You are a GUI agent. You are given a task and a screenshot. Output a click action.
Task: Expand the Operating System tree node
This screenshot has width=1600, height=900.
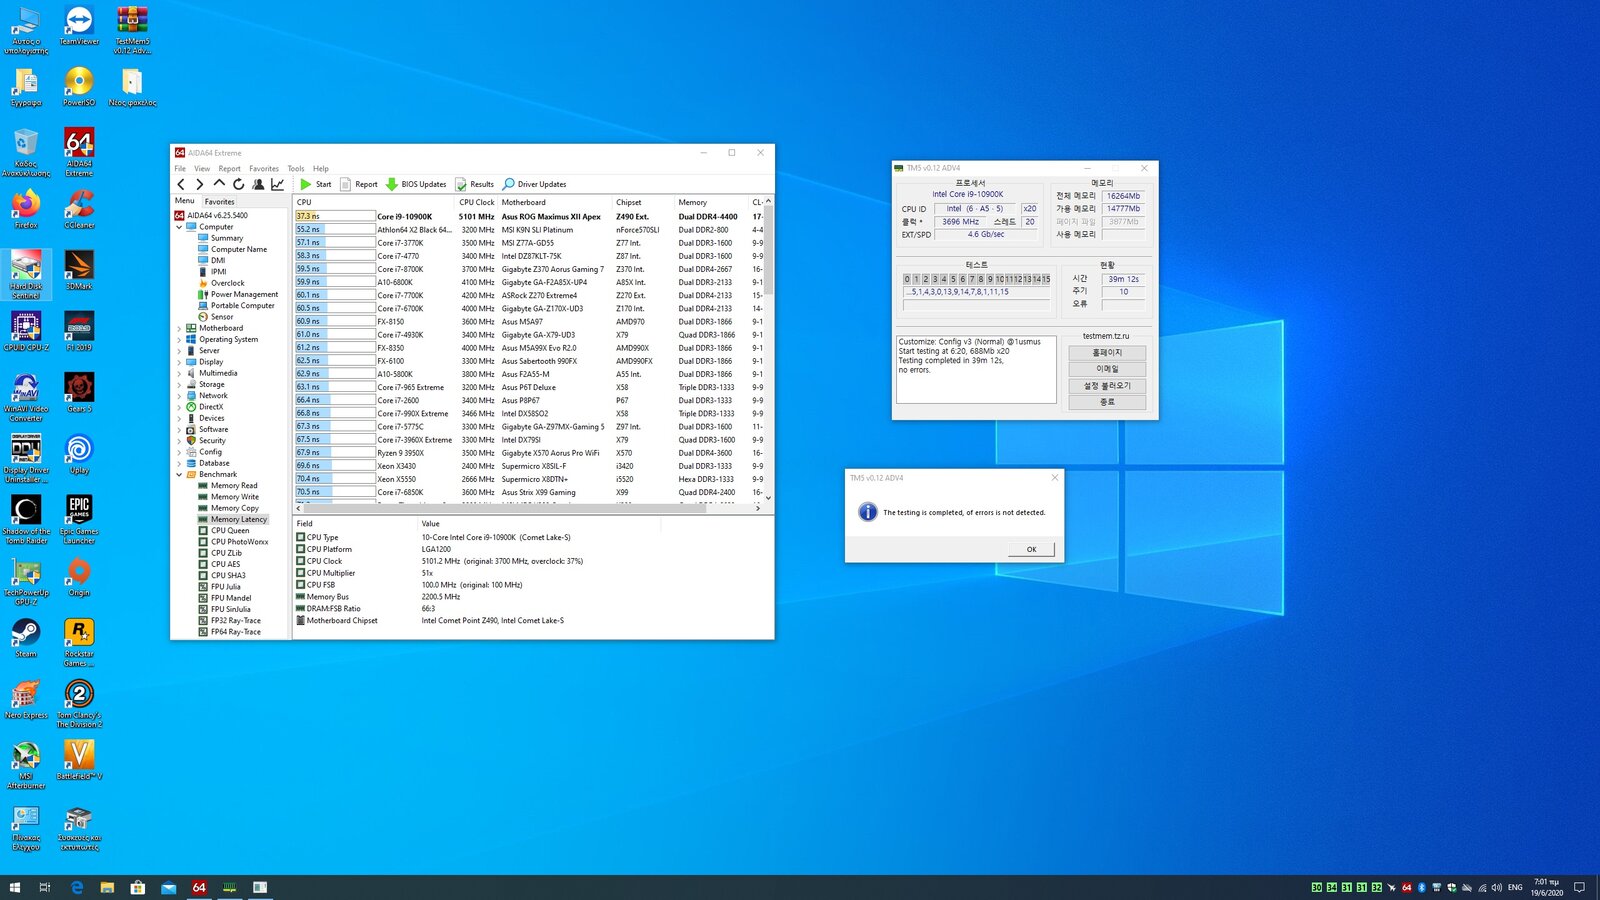180,339
